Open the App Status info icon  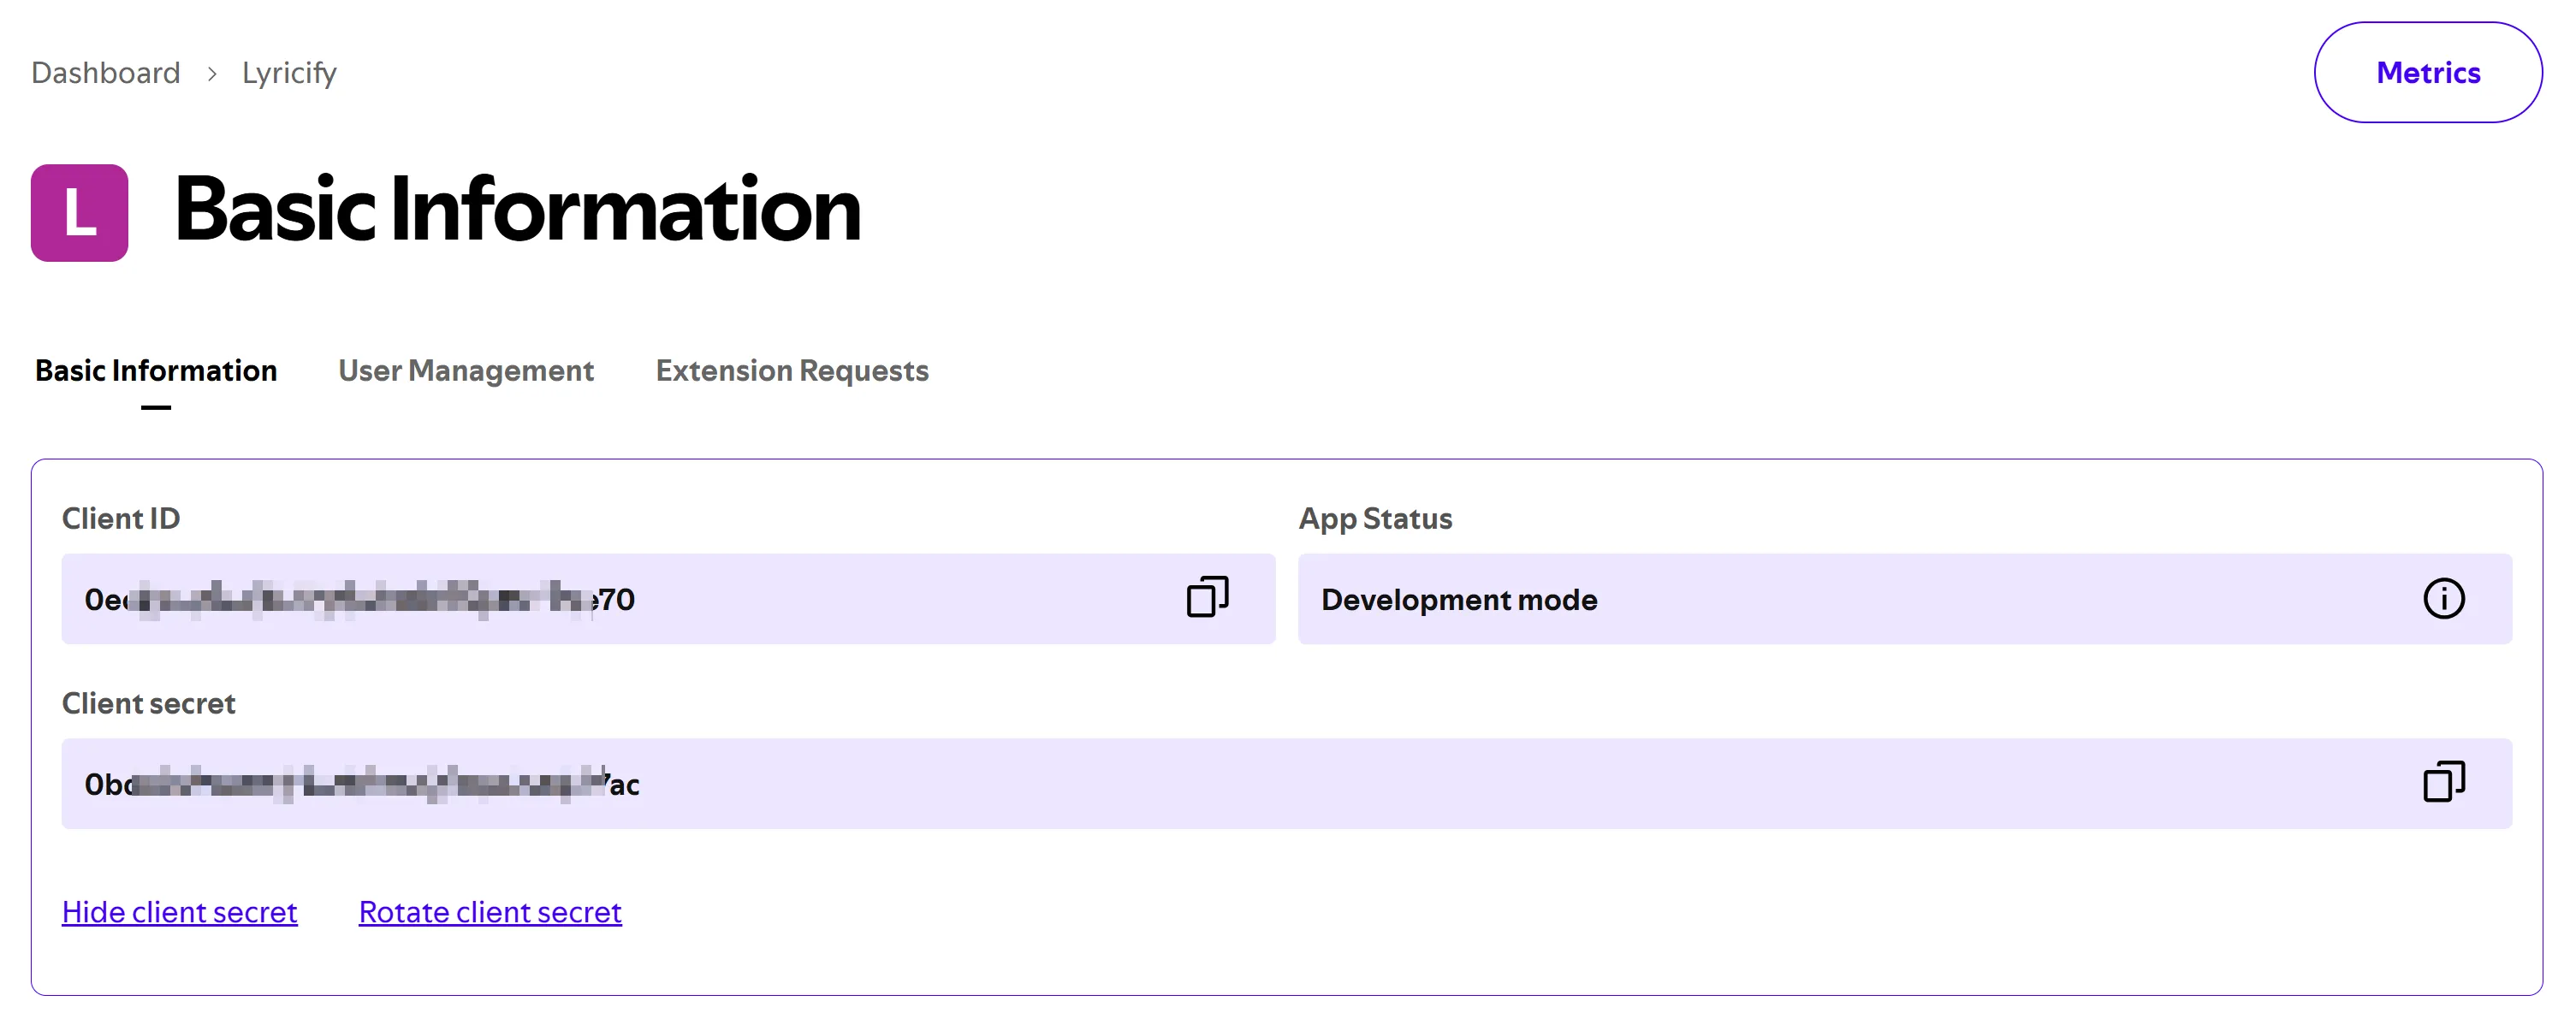click(x=2443, y=599)
